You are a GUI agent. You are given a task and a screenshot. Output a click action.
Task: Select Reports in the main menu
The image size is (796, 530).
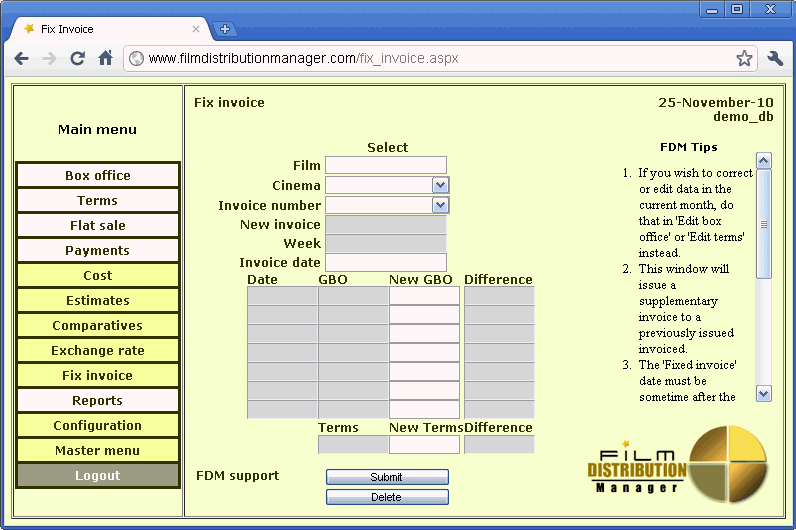[98, 400]
